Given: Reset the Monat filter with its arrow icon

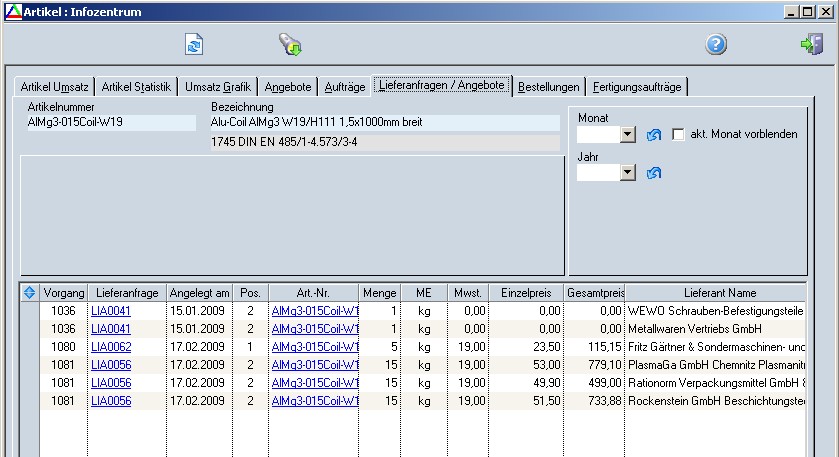Looking at the screenshot, I should (654, 134).
